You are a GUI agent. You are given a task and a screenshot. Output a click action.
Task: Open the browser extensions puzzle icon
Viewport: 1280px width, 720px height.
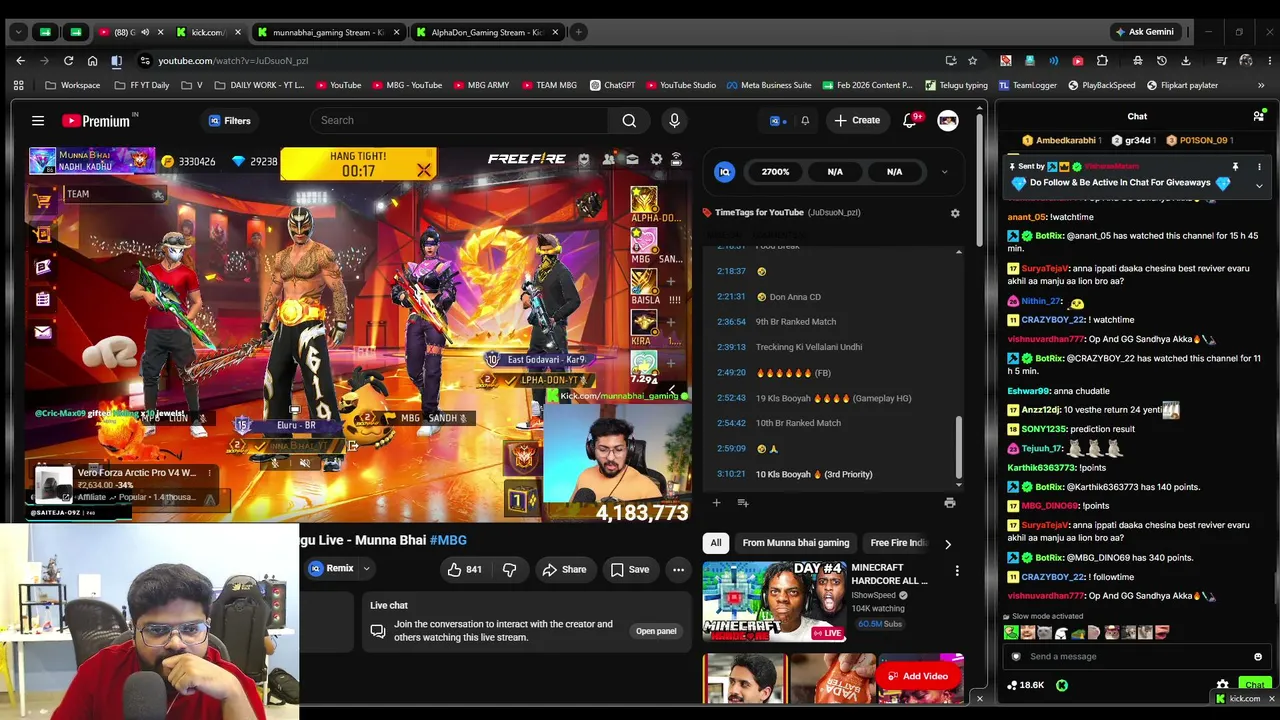pyautogui.click(x=1102, y=61)
